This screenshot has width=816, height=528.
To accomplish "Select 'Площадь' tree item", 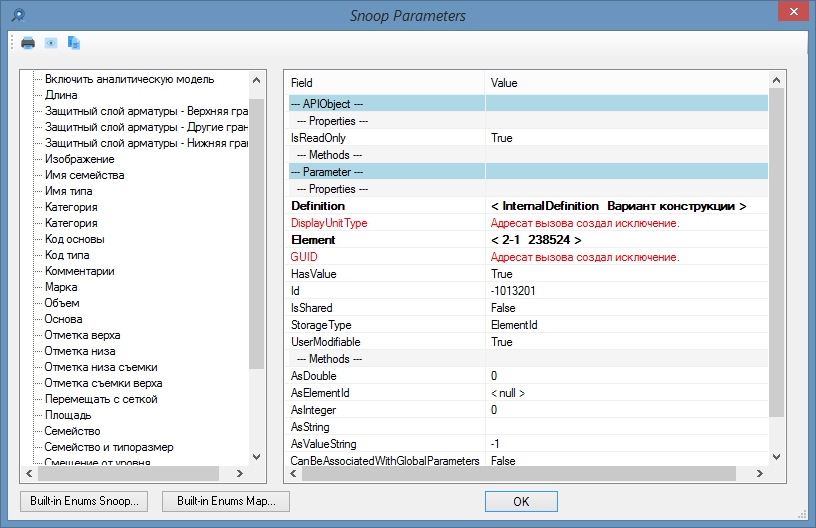I will tap(68, 415).
